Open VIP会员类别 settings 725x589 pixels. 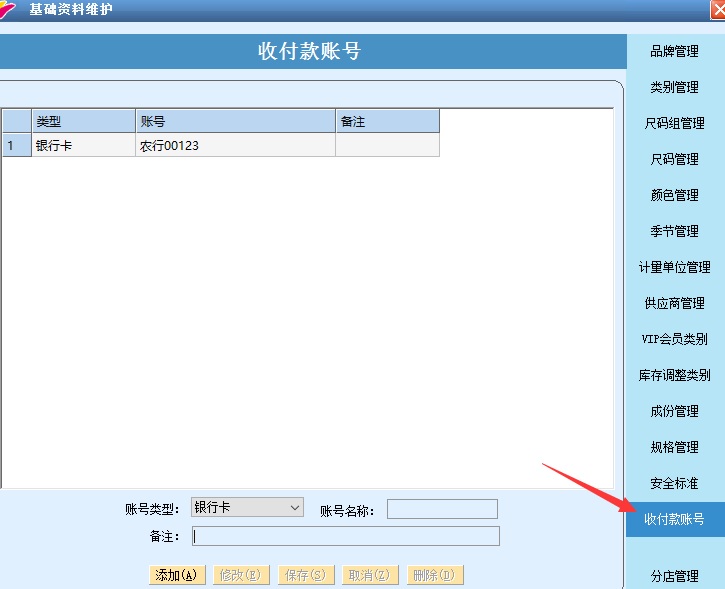click(674, 339)
